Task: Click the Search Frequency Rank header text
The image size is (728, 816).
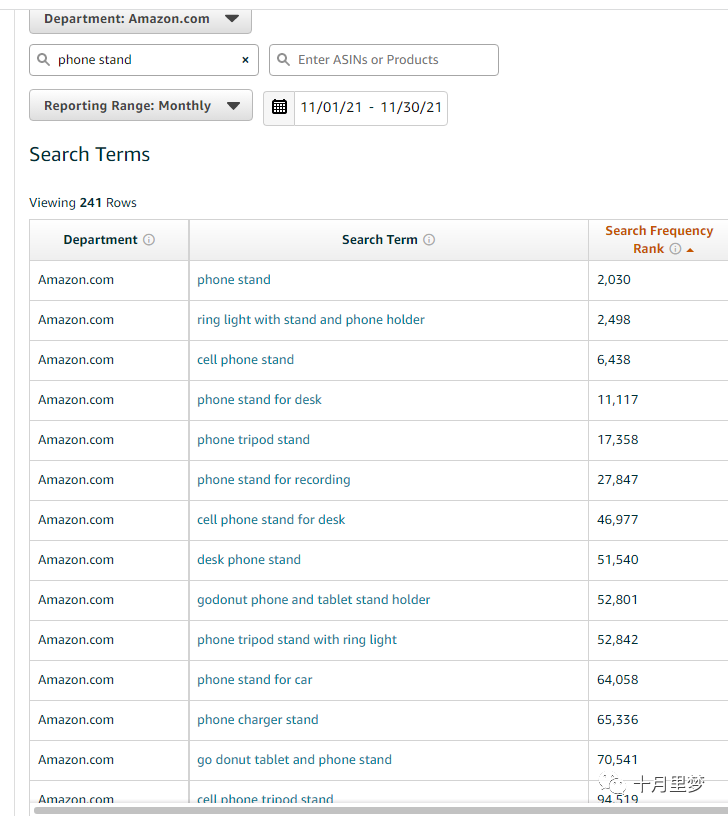Action: point(659,240)
